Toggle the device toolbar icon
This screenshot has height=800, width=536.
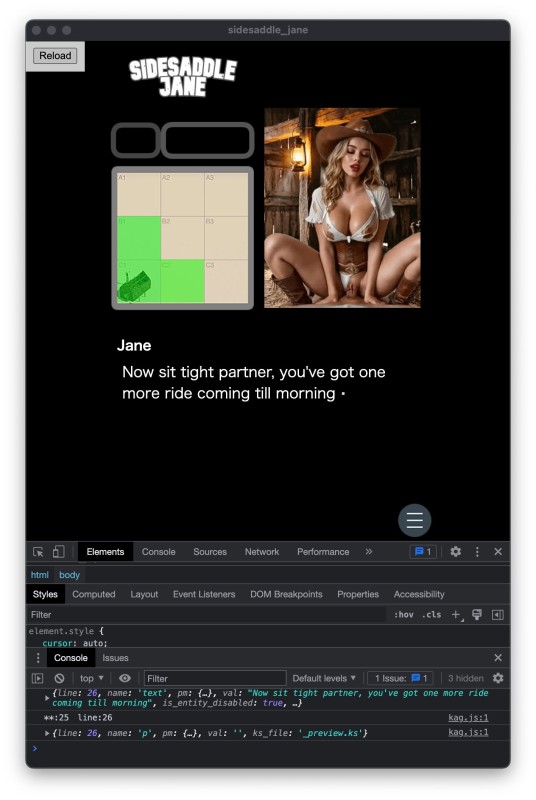click(59, 552)
